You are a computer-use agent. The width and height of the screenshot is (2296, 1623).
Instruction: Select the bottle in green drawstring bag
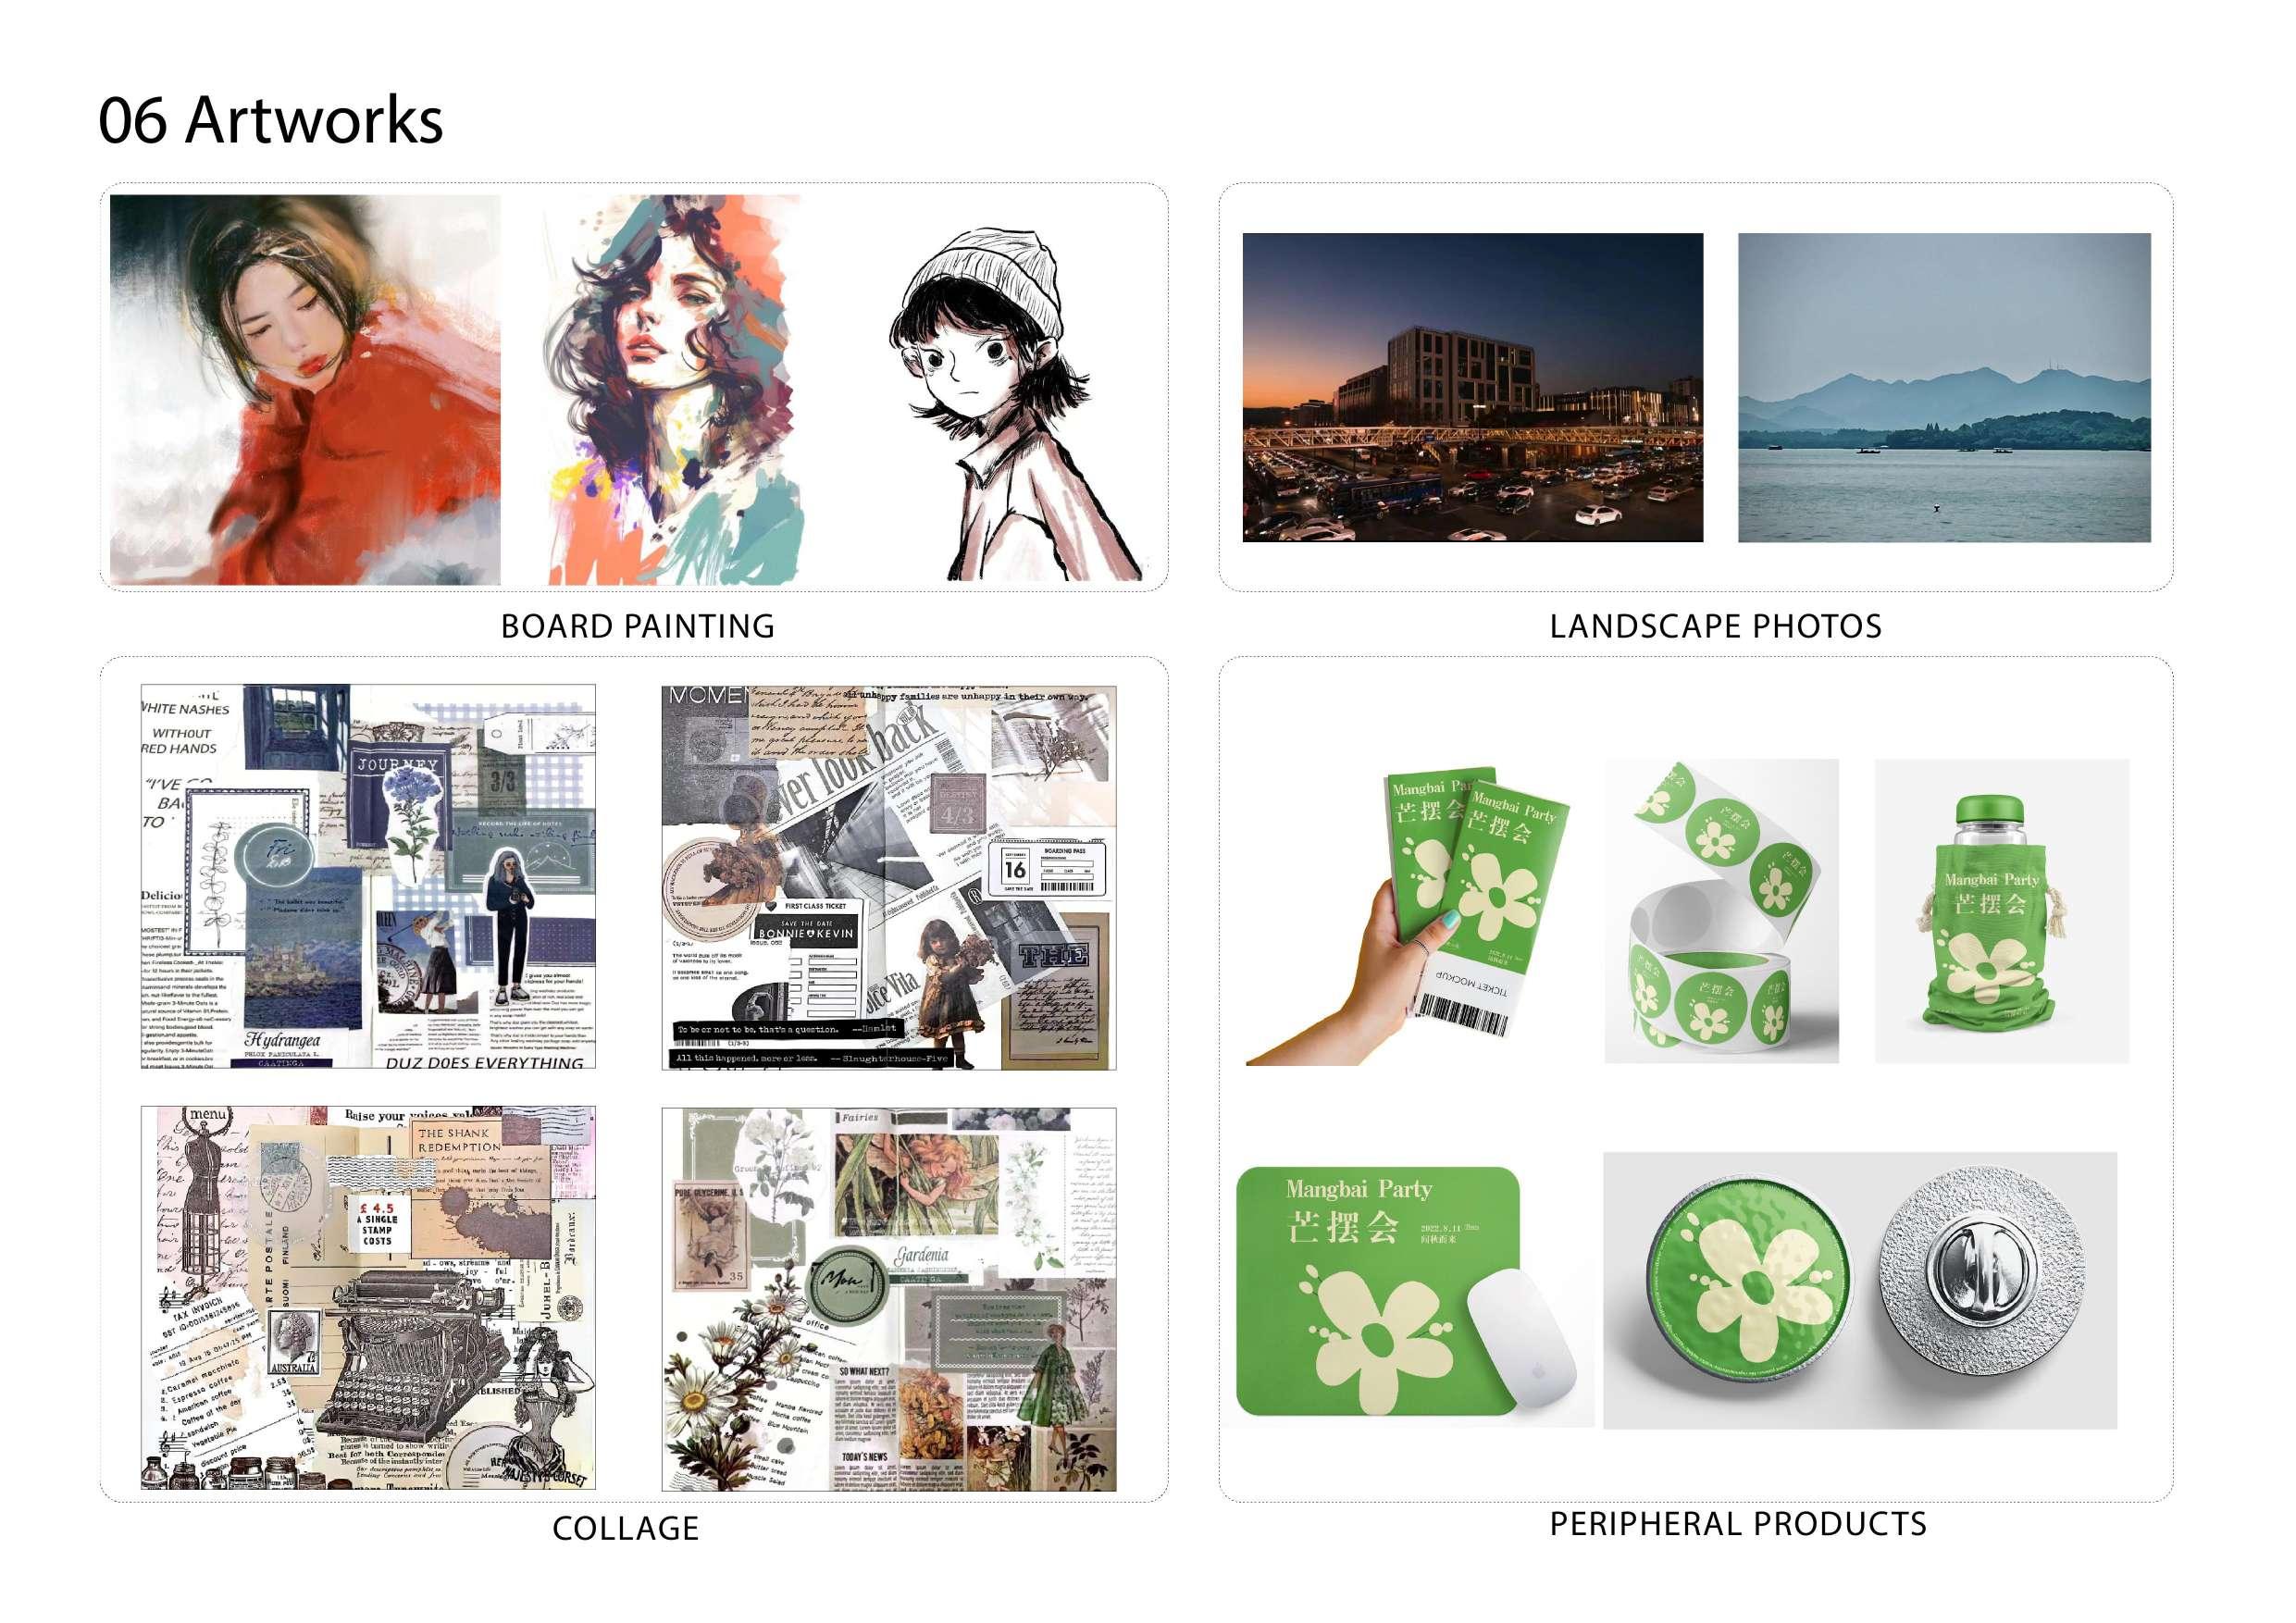2001,911
